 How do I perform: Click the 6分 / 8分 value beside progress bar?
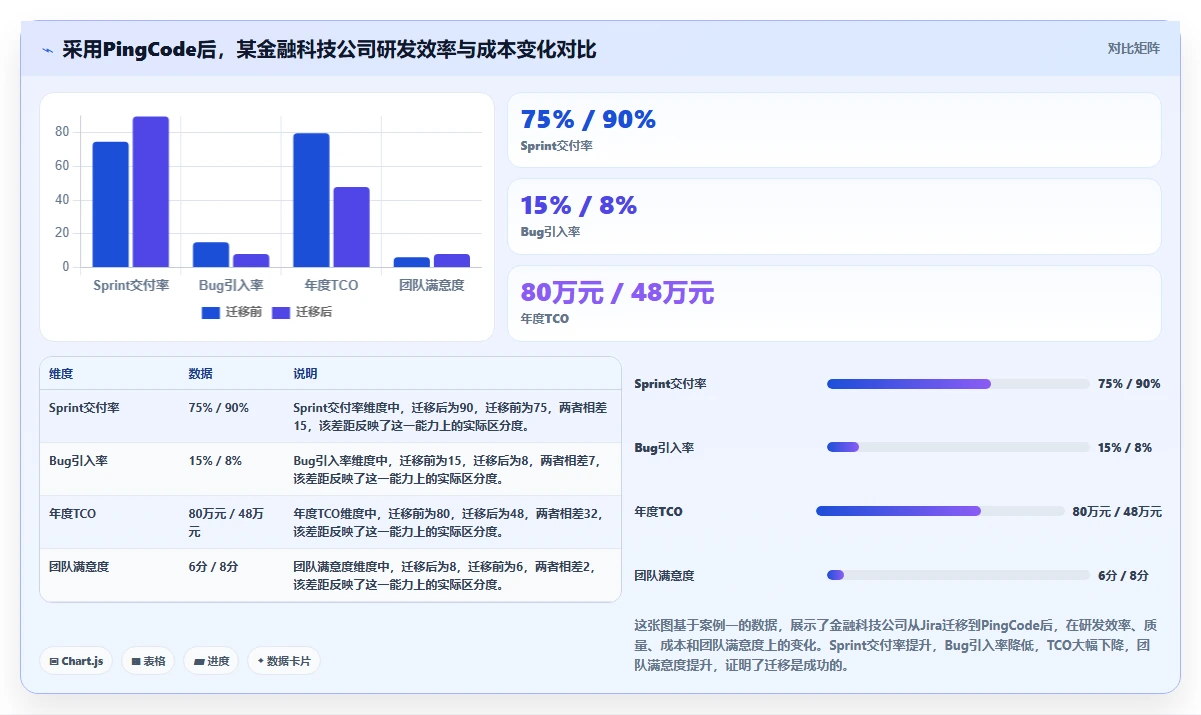pos(1123,575)
